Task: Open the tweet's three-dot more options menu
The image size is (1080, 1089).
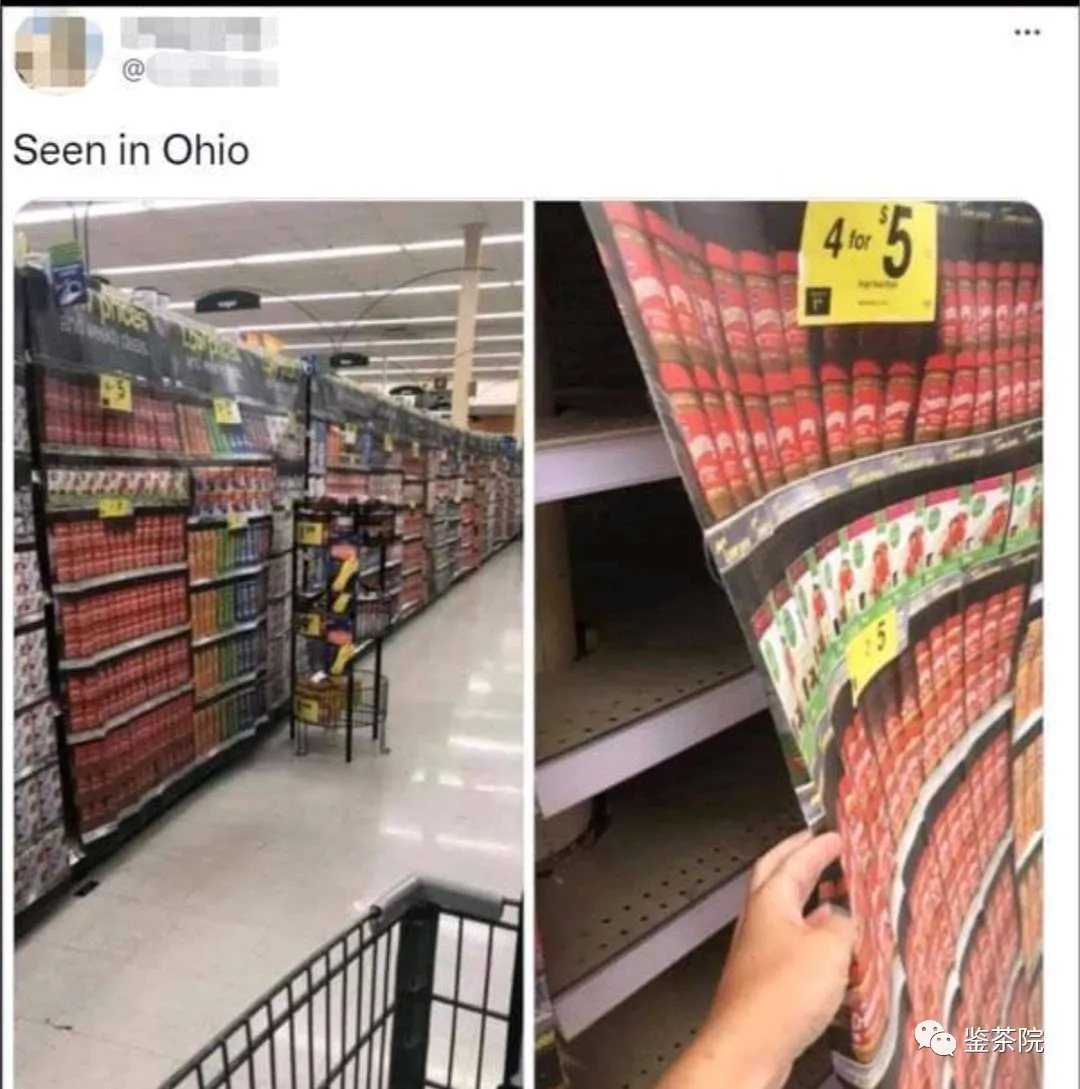Action: 1027,32
